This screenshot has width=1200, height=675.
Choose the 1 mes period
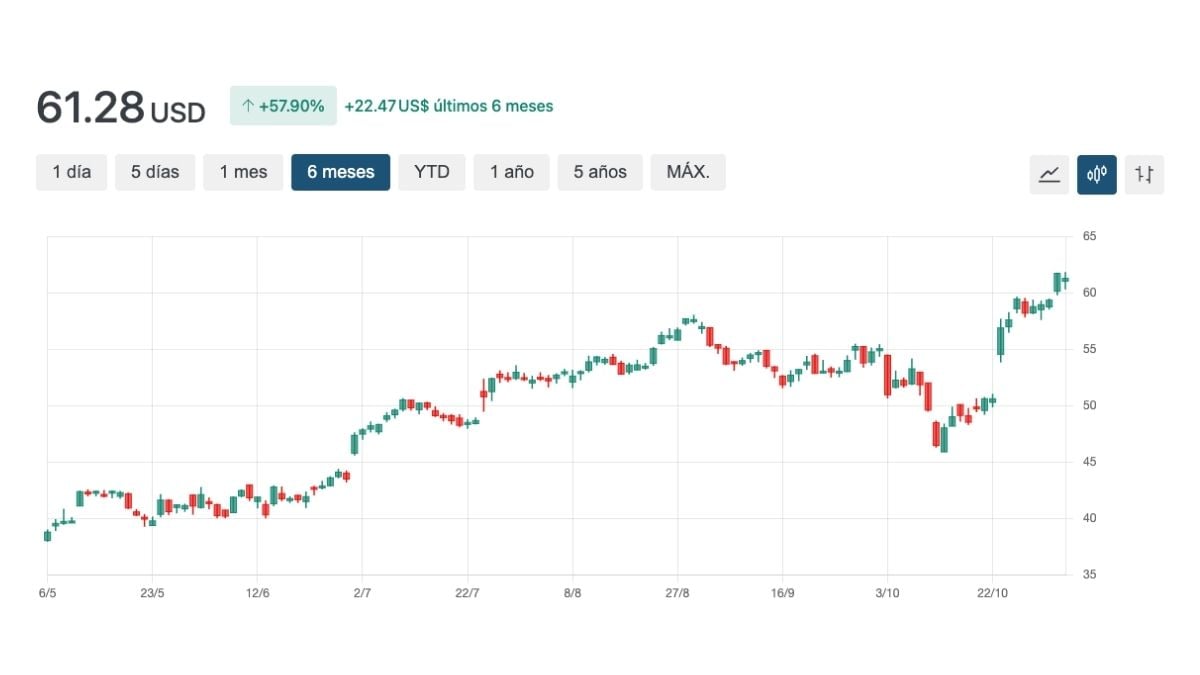click(244, 172)
